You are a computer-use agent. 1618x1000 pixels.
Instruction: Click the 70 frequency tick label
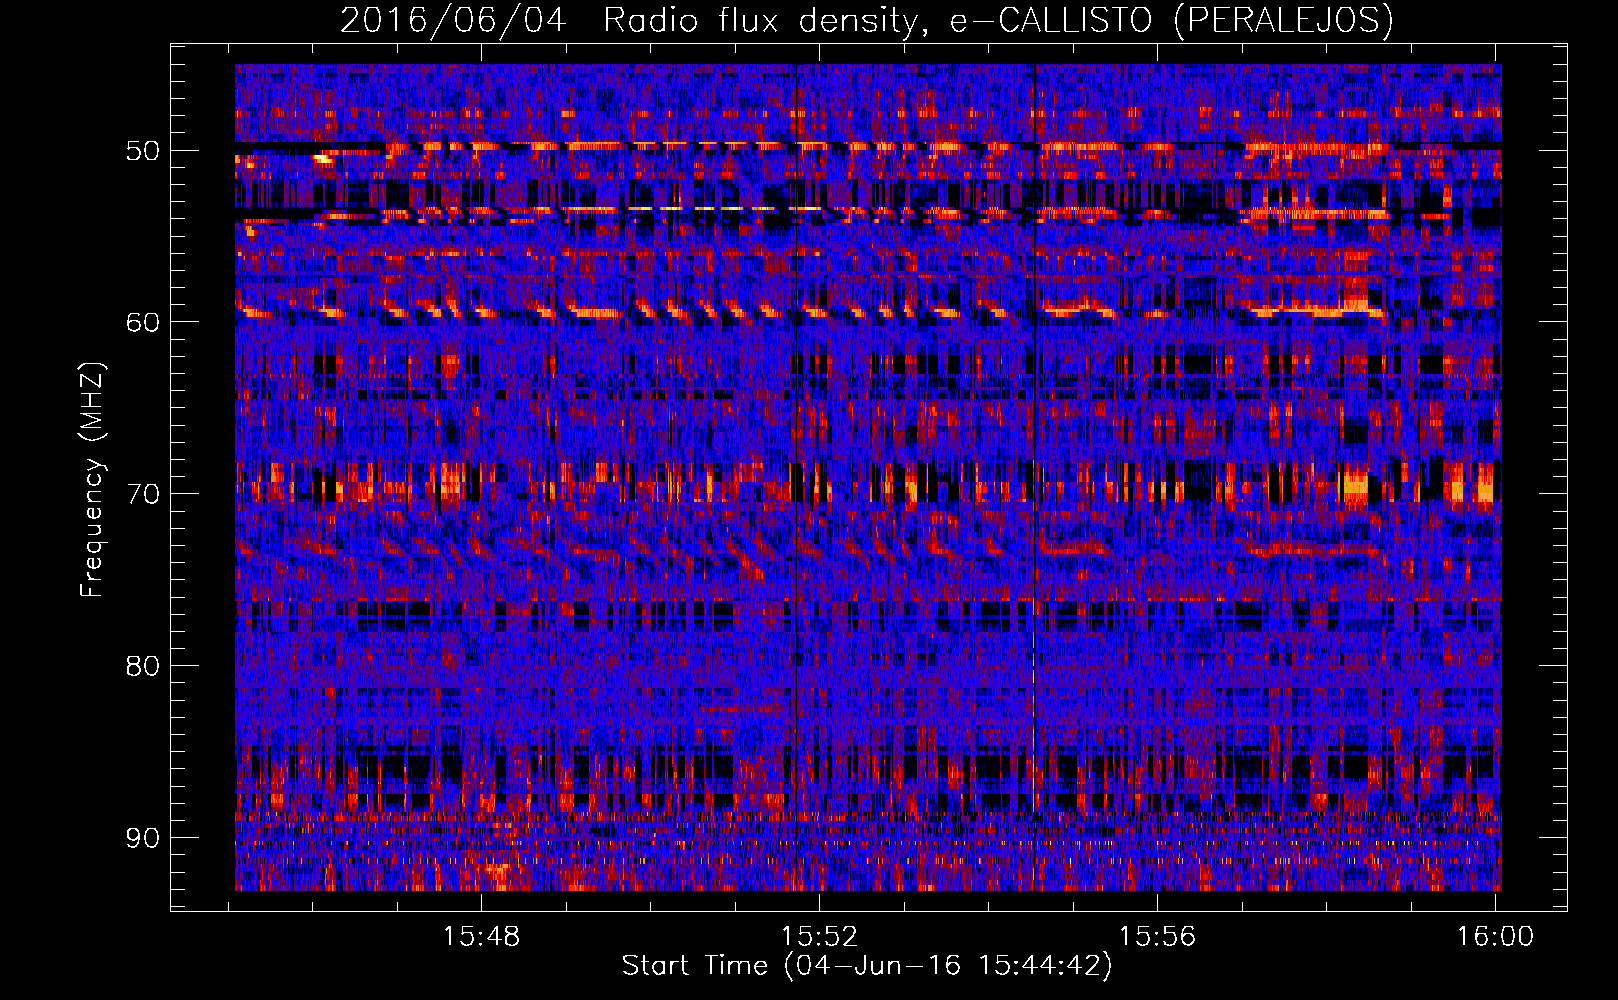click(x=142, y=494)
